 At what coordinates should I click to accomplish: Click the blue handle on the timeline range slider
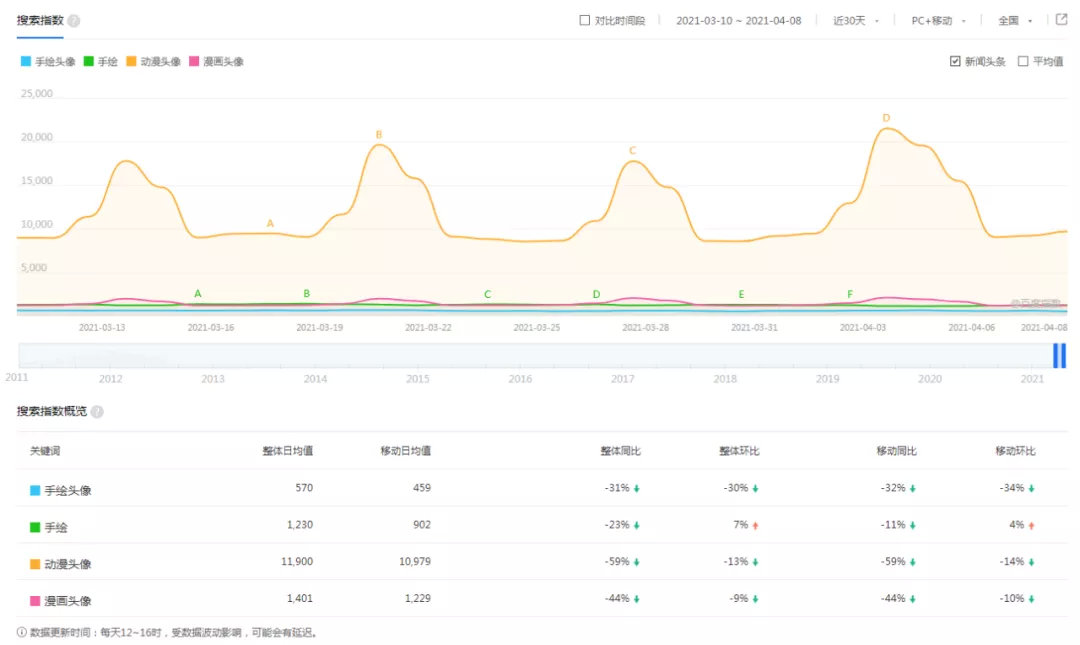pos(1059,356)
